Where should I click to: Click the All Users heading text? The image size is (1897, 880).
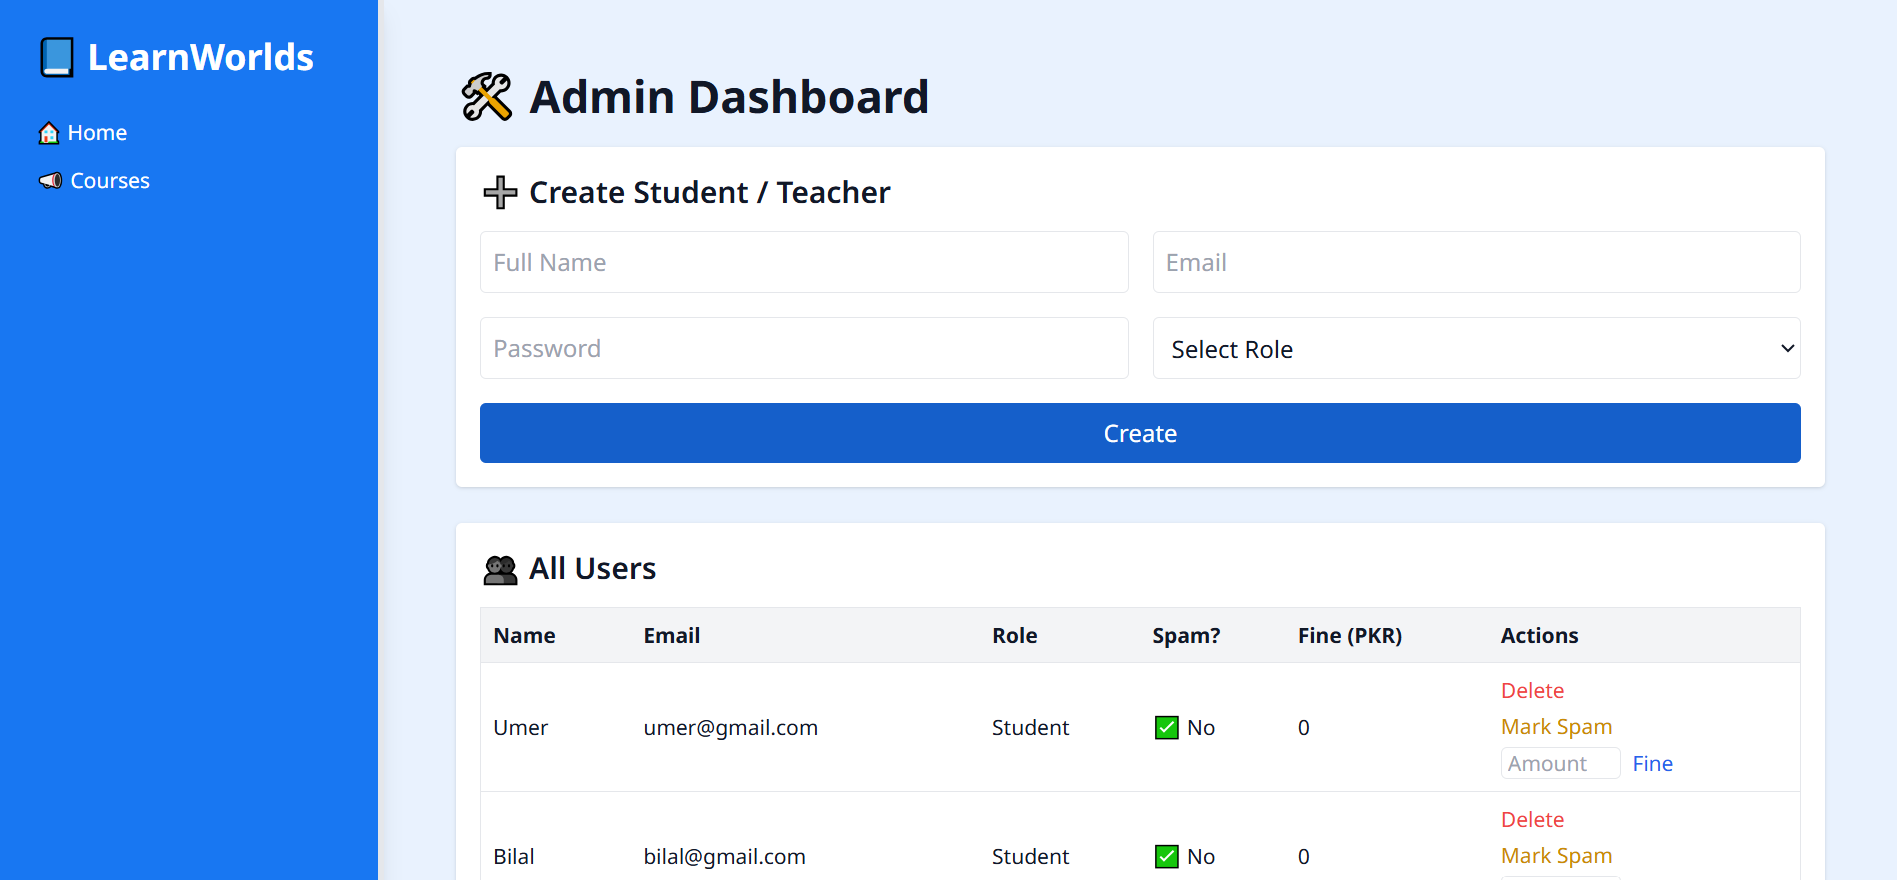[x=592, y=569]
